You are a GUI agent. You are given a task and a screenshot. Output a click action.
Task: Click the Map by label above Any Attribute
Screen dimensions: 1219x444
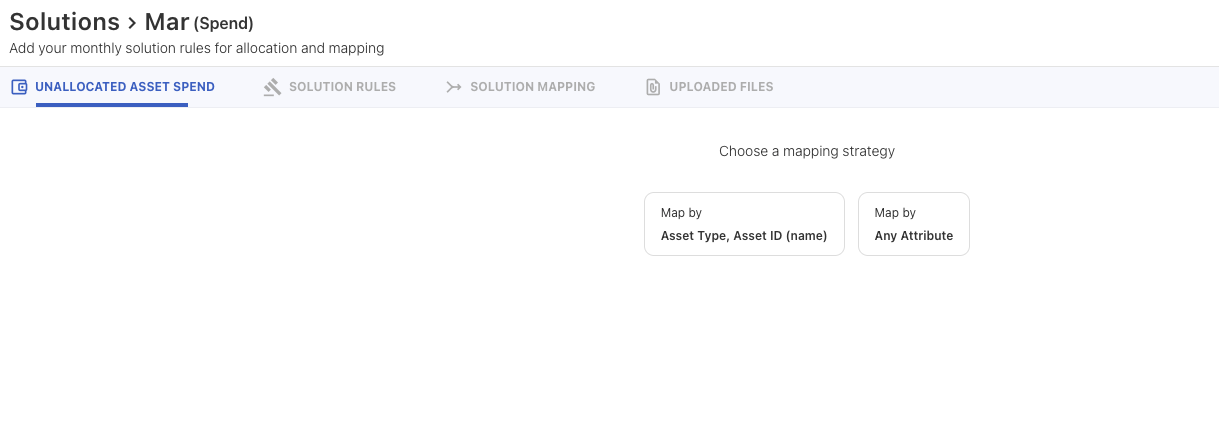tap(895, 213)
